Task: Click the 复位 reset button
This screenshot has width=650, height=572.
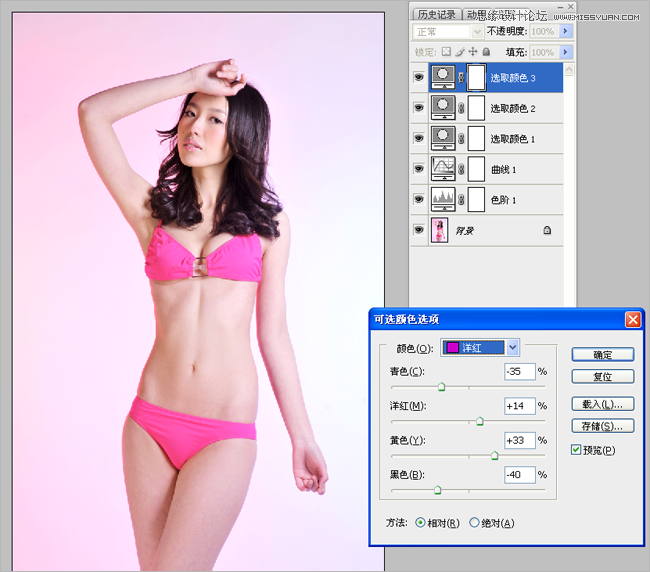Action: (x=603, y=376)
